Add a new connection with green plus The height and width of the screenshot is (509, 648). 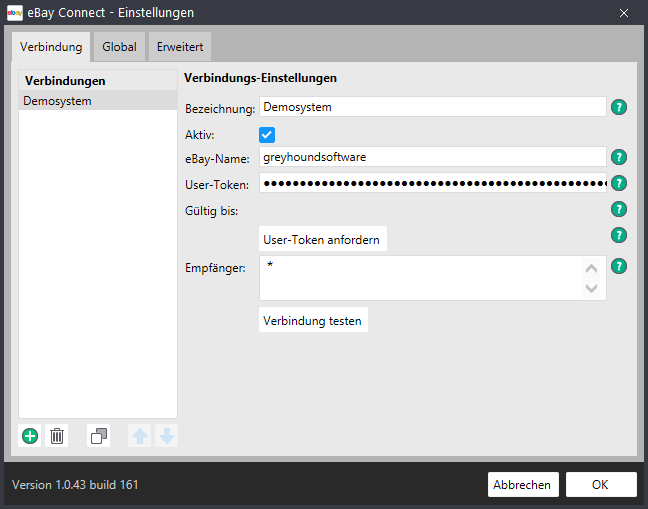coord(30,436)
